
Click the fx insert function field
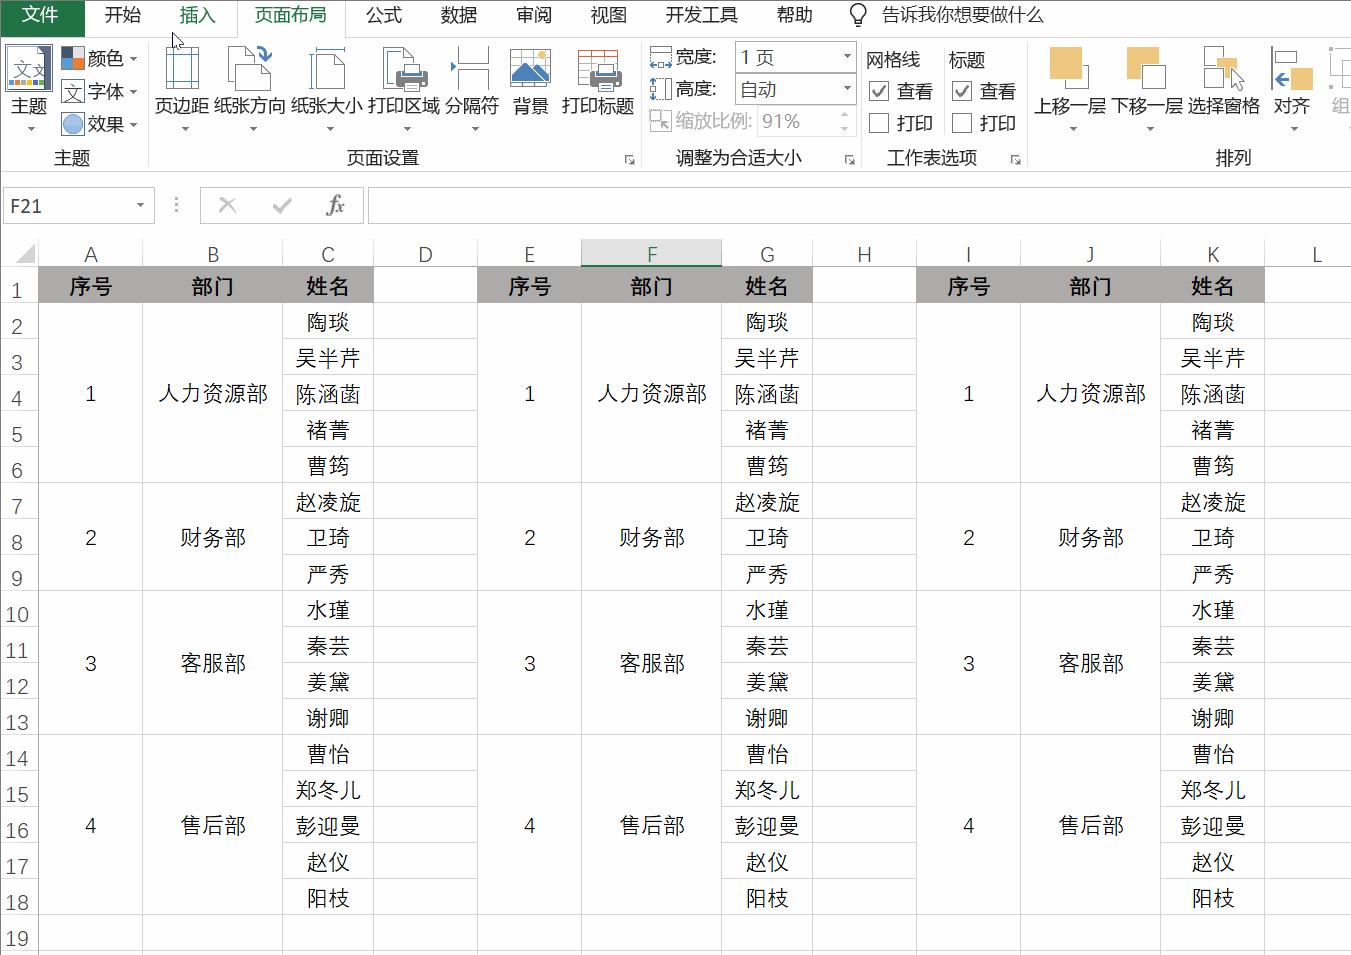tap(335, 205)
